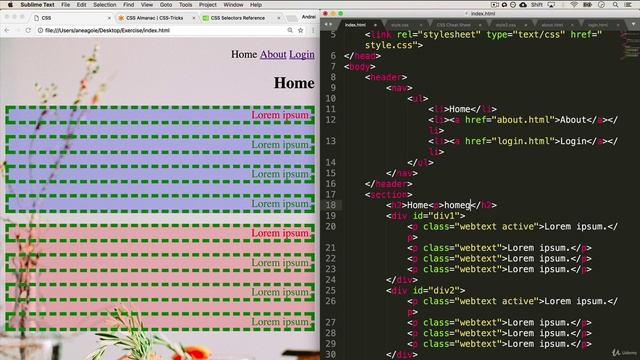Open a new browser tab
This screenshot has height=360, width=640.
coord(291,18)
